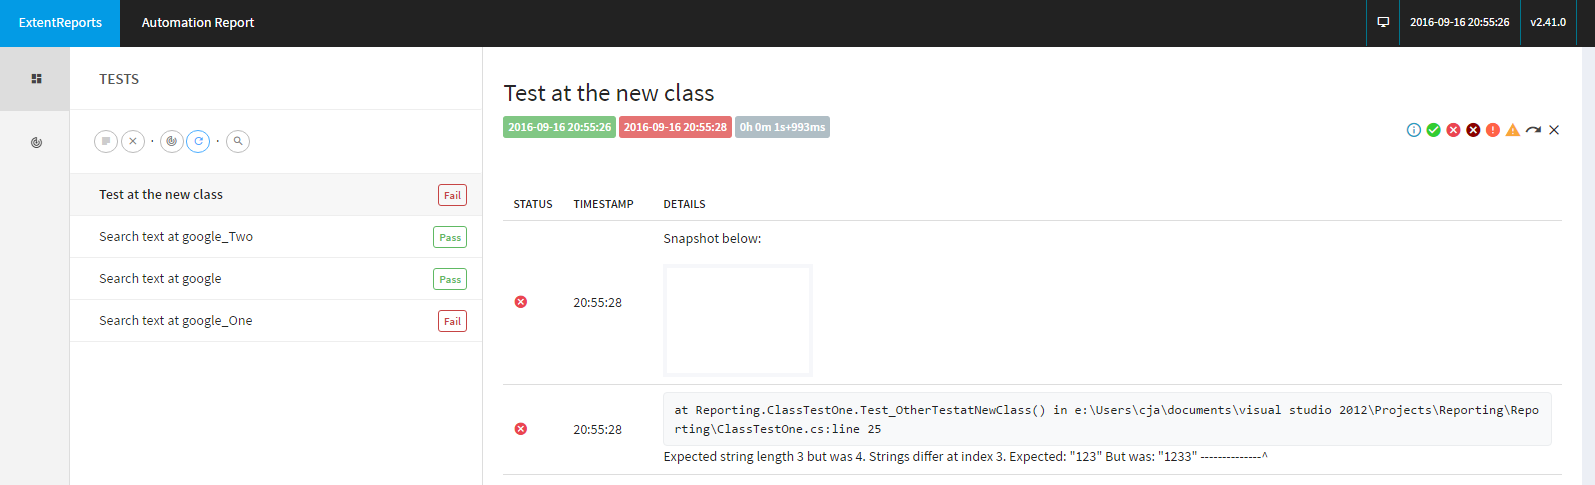This screenshot has height=485, width=1595.
Task: Toggle the green pass step filter
Action: click(x=1434, y=130)
